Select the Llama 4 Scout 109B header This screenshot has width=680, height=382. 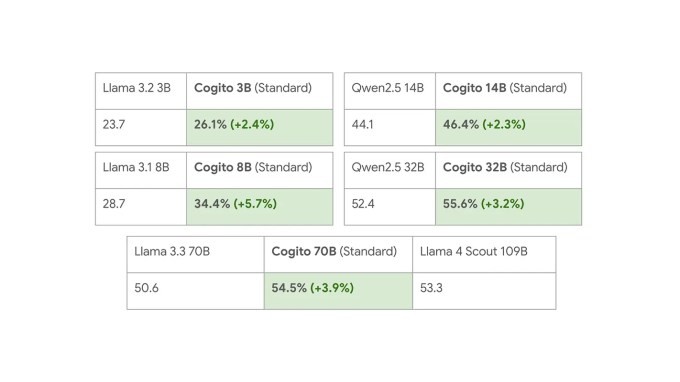coord(484,255)
